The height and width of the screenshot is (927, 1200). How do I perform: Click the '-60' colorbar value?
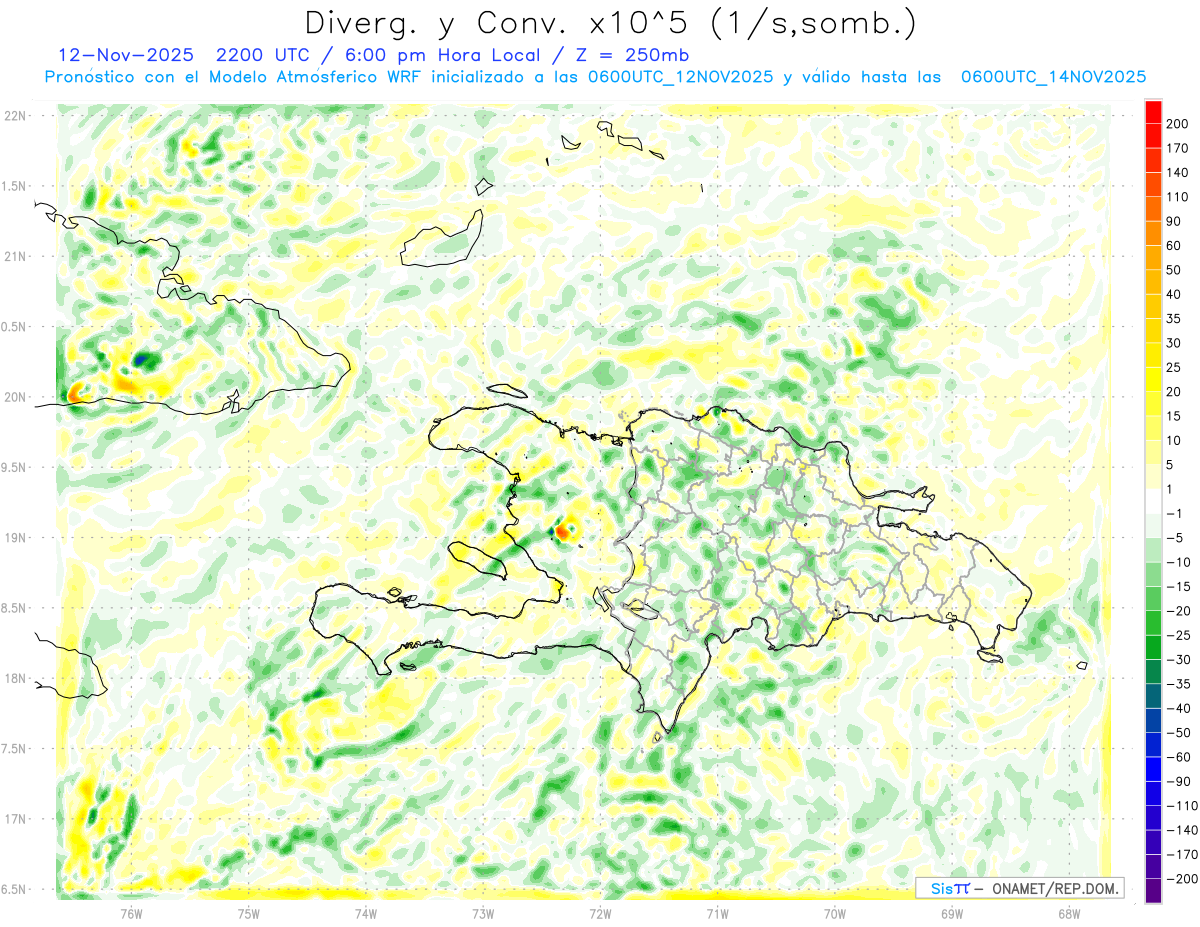(1178, 757)
